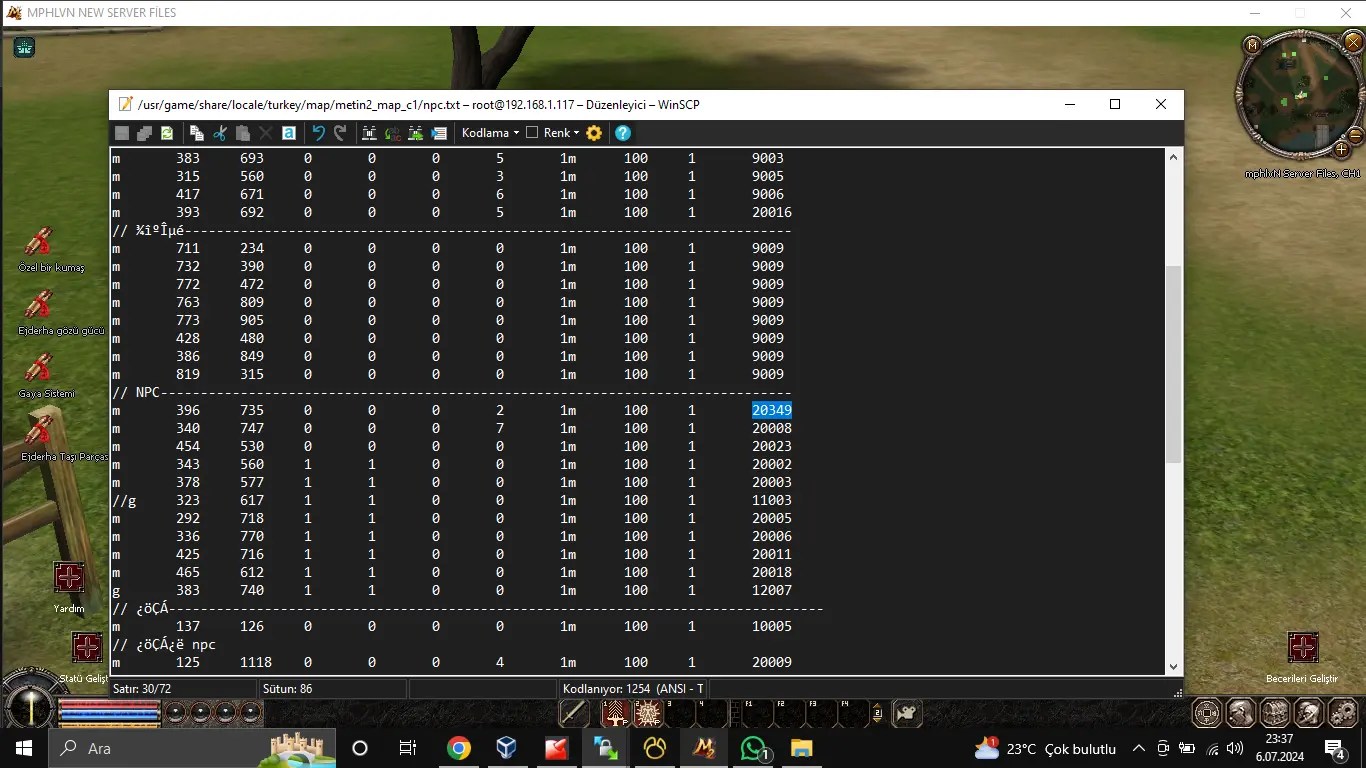
Task: Click the Delete X icon in toolbar
Action: 265,133
